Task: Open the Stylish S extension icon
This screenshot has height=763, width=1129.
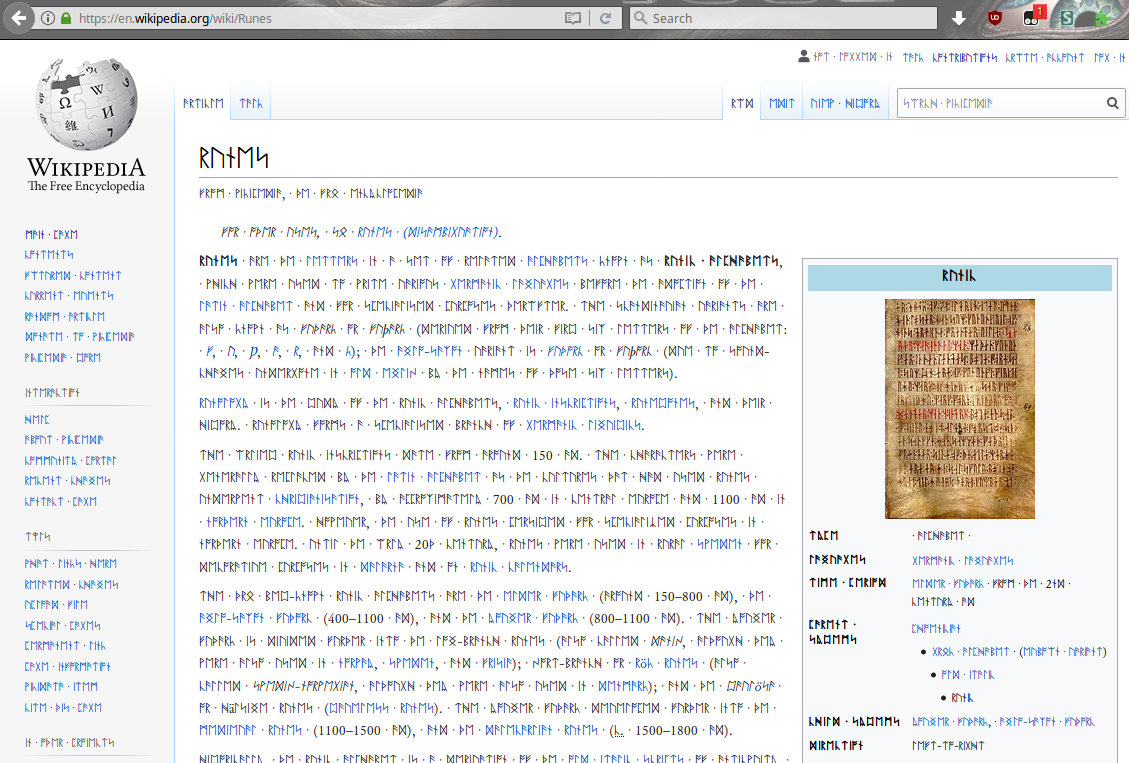Action: [1067, 18]
